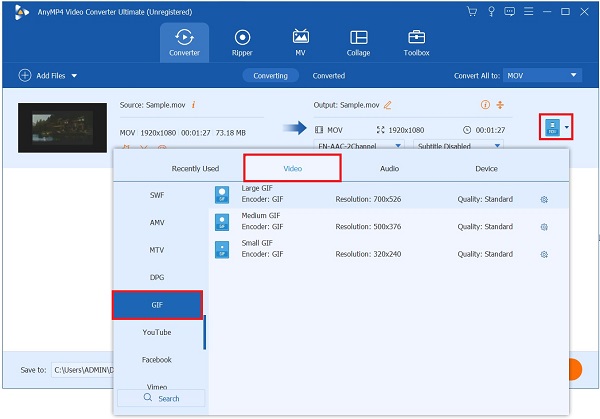Open settings gear for Small GIF
Image resolution: width=600 pixels, height=419 pixels.
click(544, 254)
